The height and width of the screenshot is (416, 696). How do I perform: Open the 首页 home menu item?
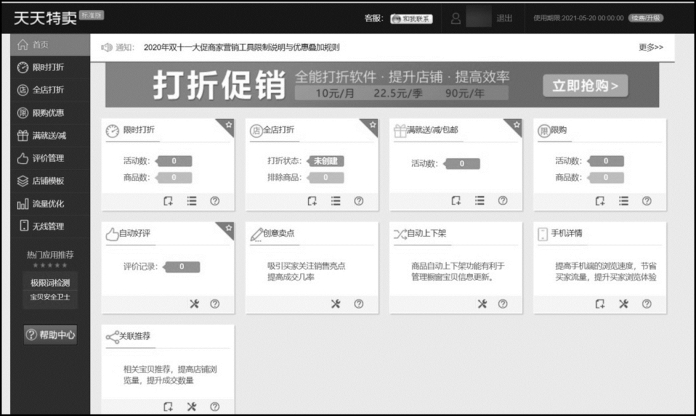(x=50, y=45)
